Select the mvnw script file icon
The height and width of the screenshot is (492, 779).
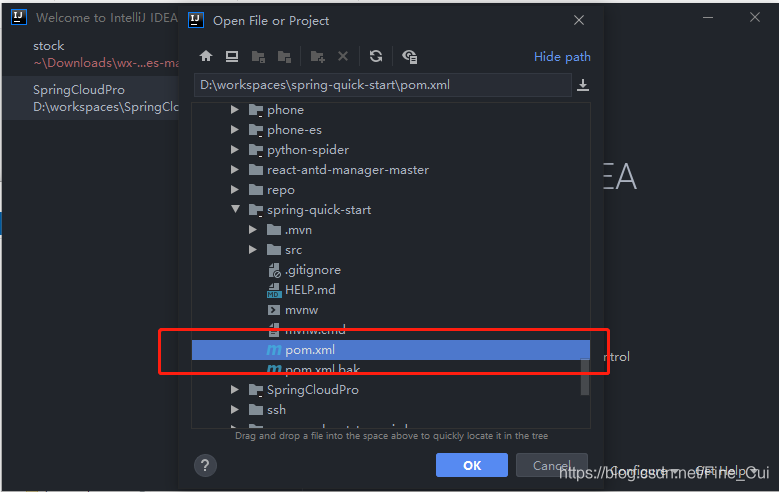click(274, 310)
